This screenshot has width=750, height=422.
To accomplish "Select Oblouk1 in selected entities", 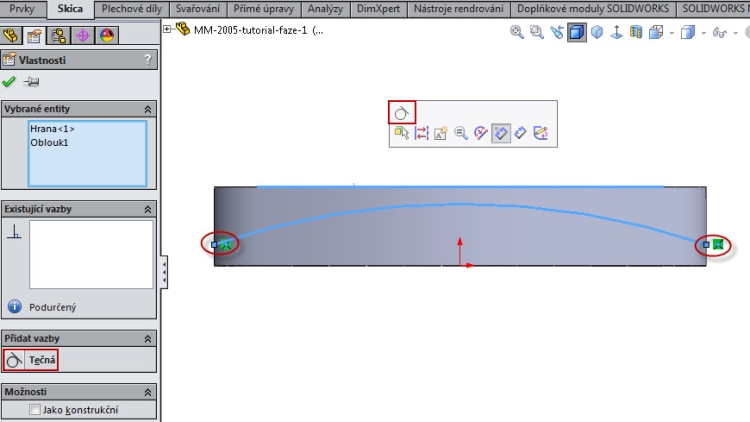I will [x=49, y=143].
